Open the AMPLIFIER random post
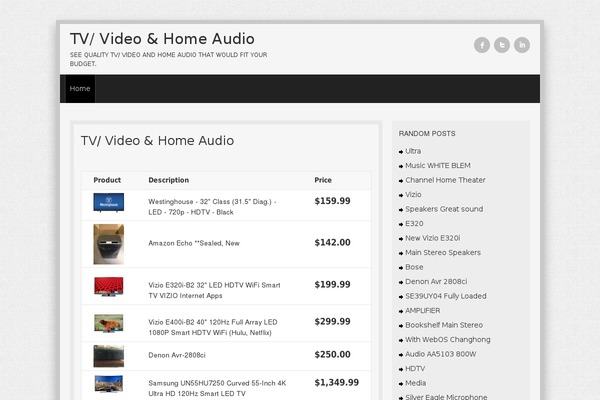The height and width of the screenshot is (400, 600). click(422, 311)
